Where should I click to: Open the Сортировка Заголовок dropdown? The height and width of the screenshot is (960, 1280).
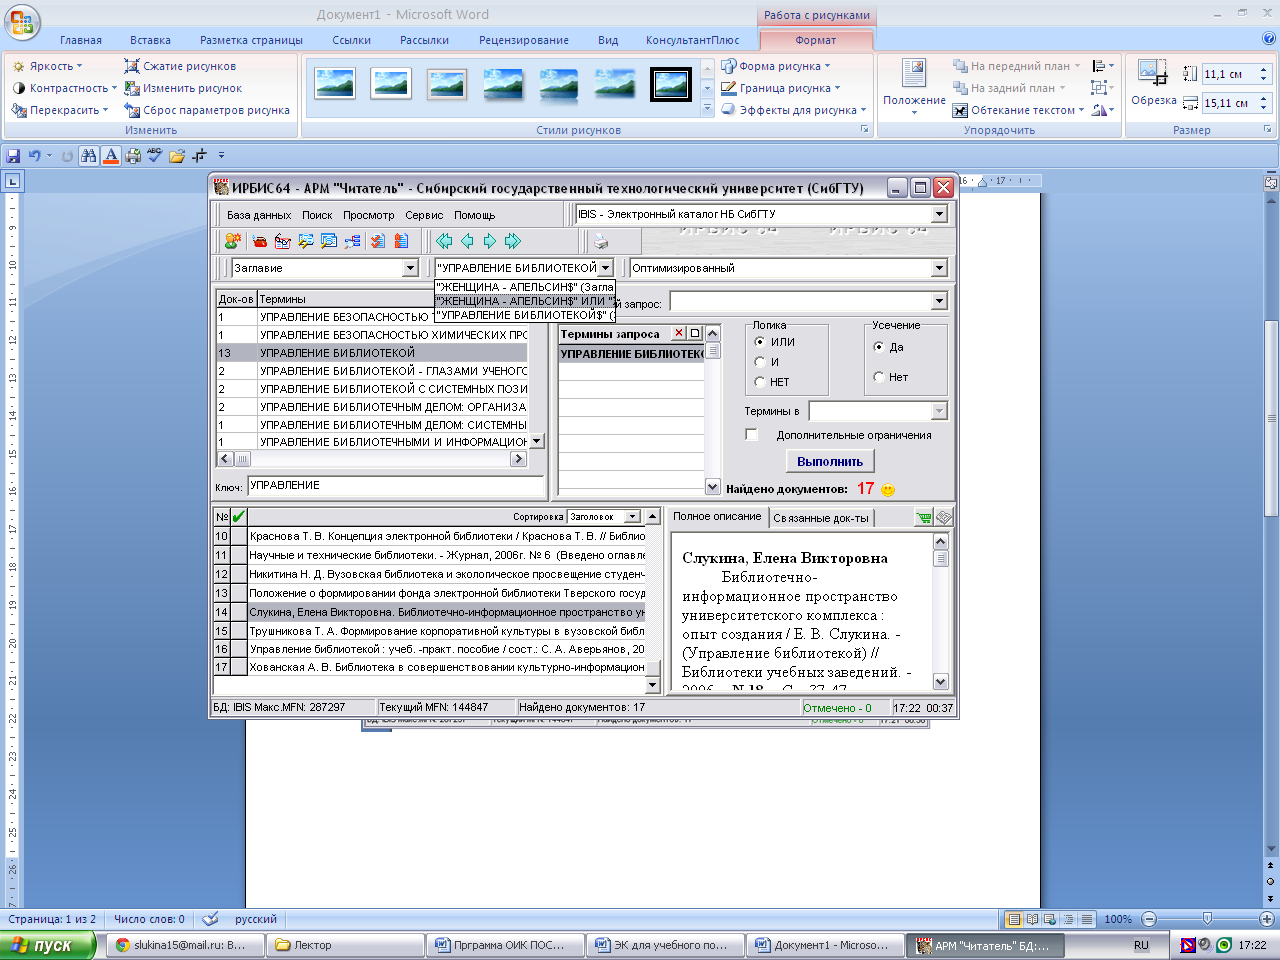pos(632,517)
